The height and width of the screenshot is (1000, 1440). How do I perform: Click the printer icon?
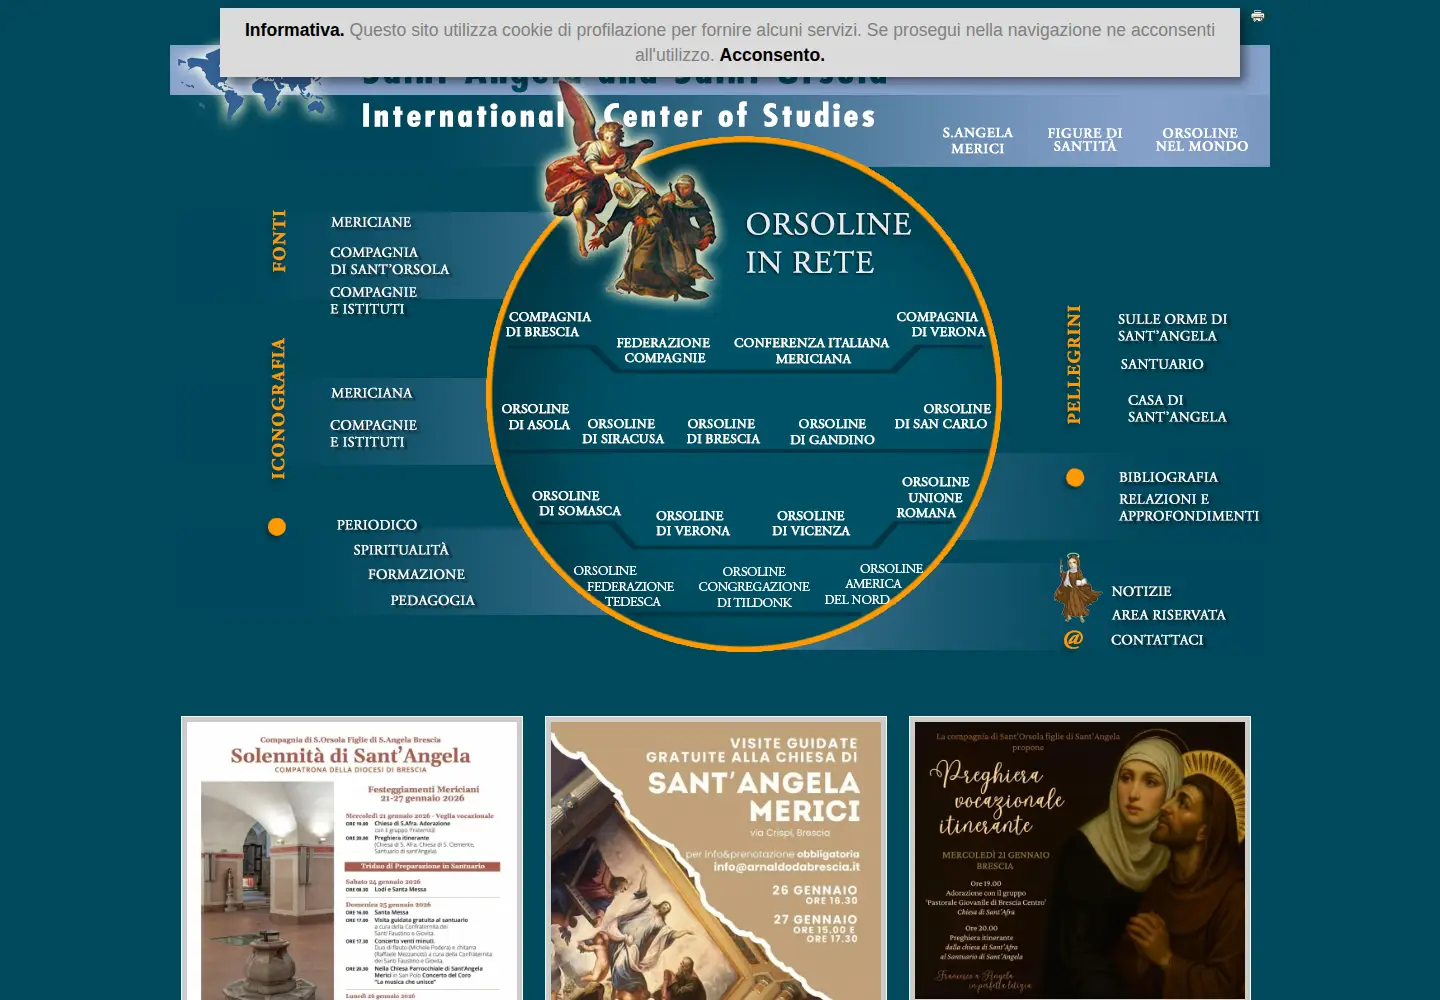point(1257,16)
